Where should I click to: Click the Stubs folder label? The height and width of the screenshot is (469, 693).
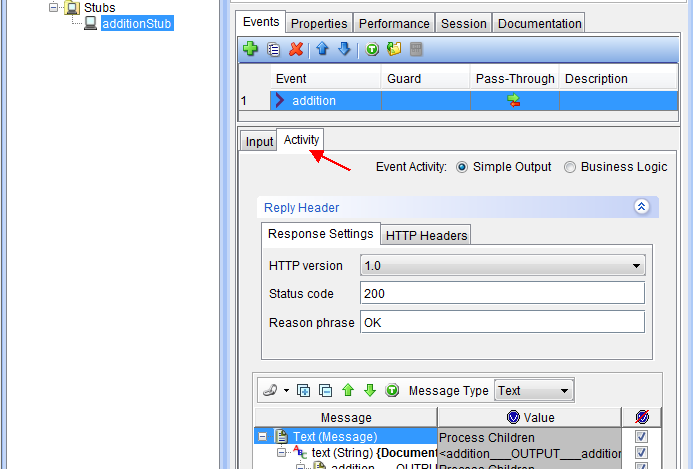point(99,8)
